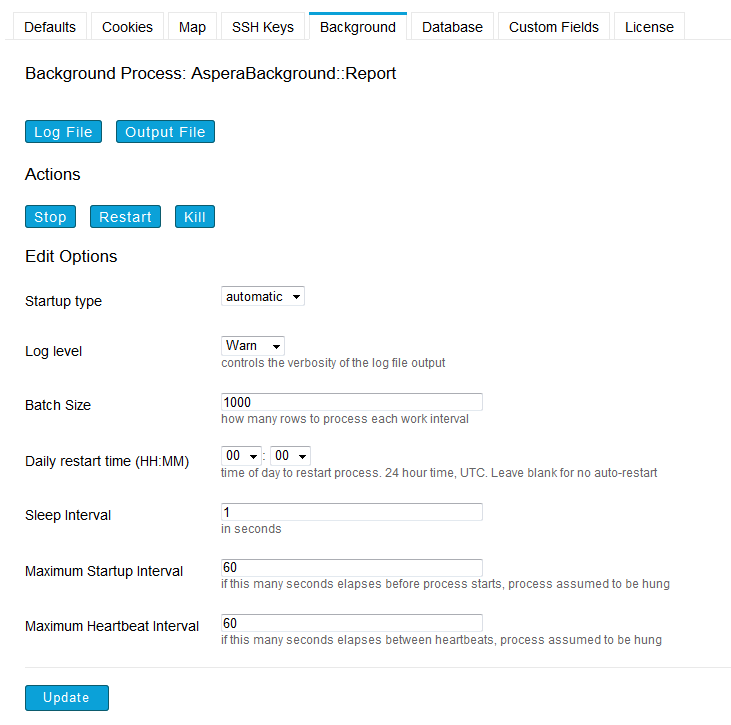
Task: Kill the background process
Action: tap(195, 216)
